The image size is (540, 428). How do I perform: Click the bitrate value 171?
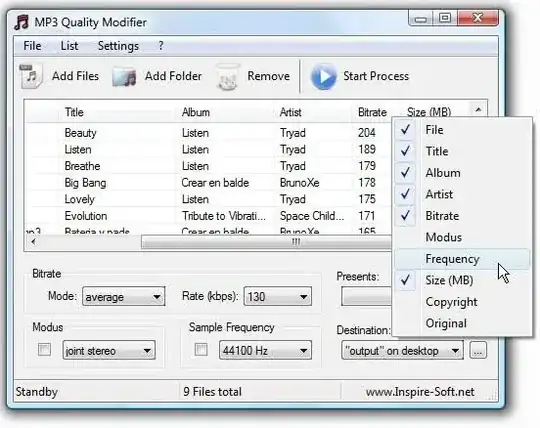pos(367,216)
